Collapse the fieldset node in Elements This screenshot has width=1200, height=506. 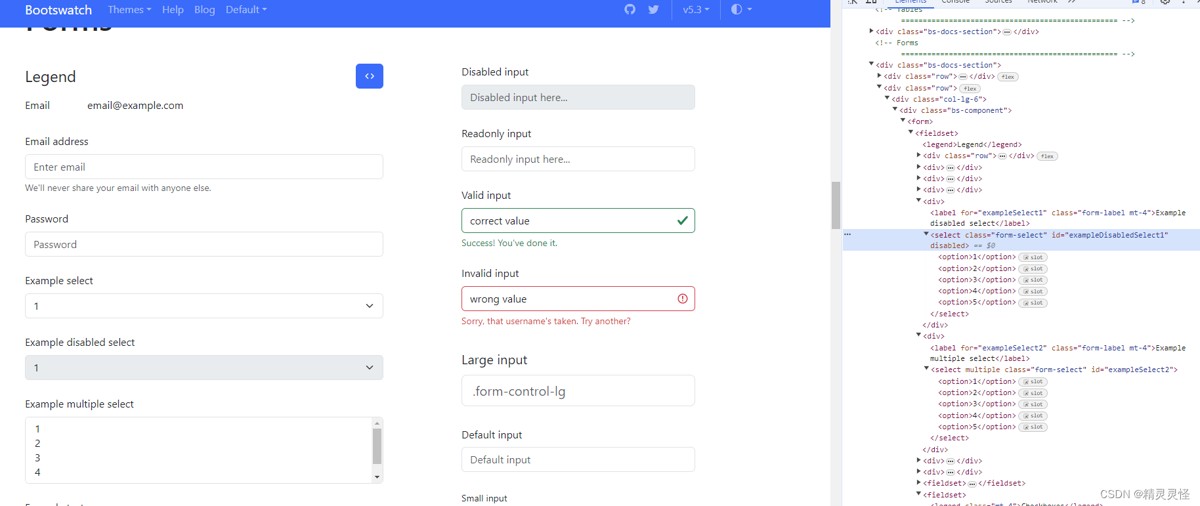911,133
